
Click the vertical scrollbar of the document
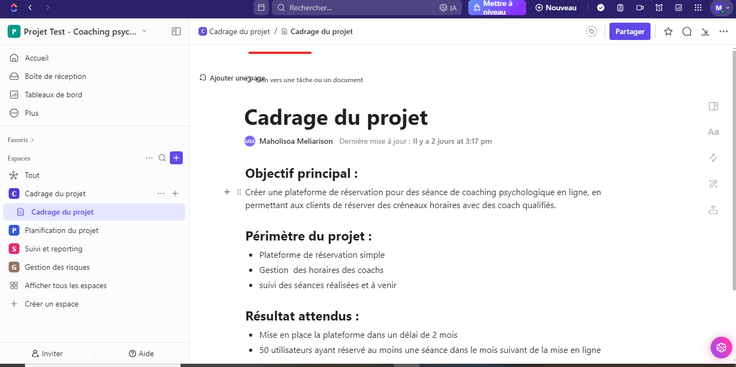(x=733, y=169)
